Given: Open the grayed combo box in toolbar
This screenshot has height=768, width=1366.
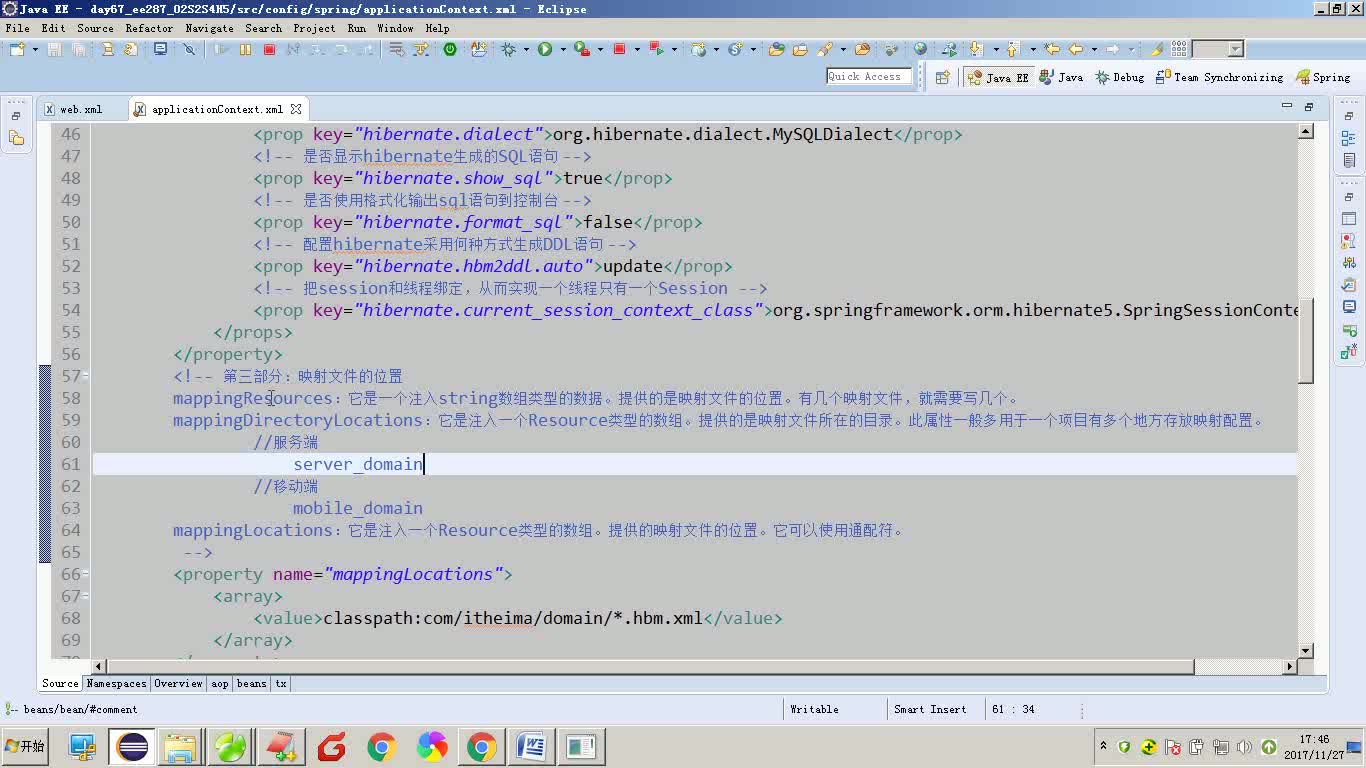Looking at the screenshot, I should tap(1217, 49).
